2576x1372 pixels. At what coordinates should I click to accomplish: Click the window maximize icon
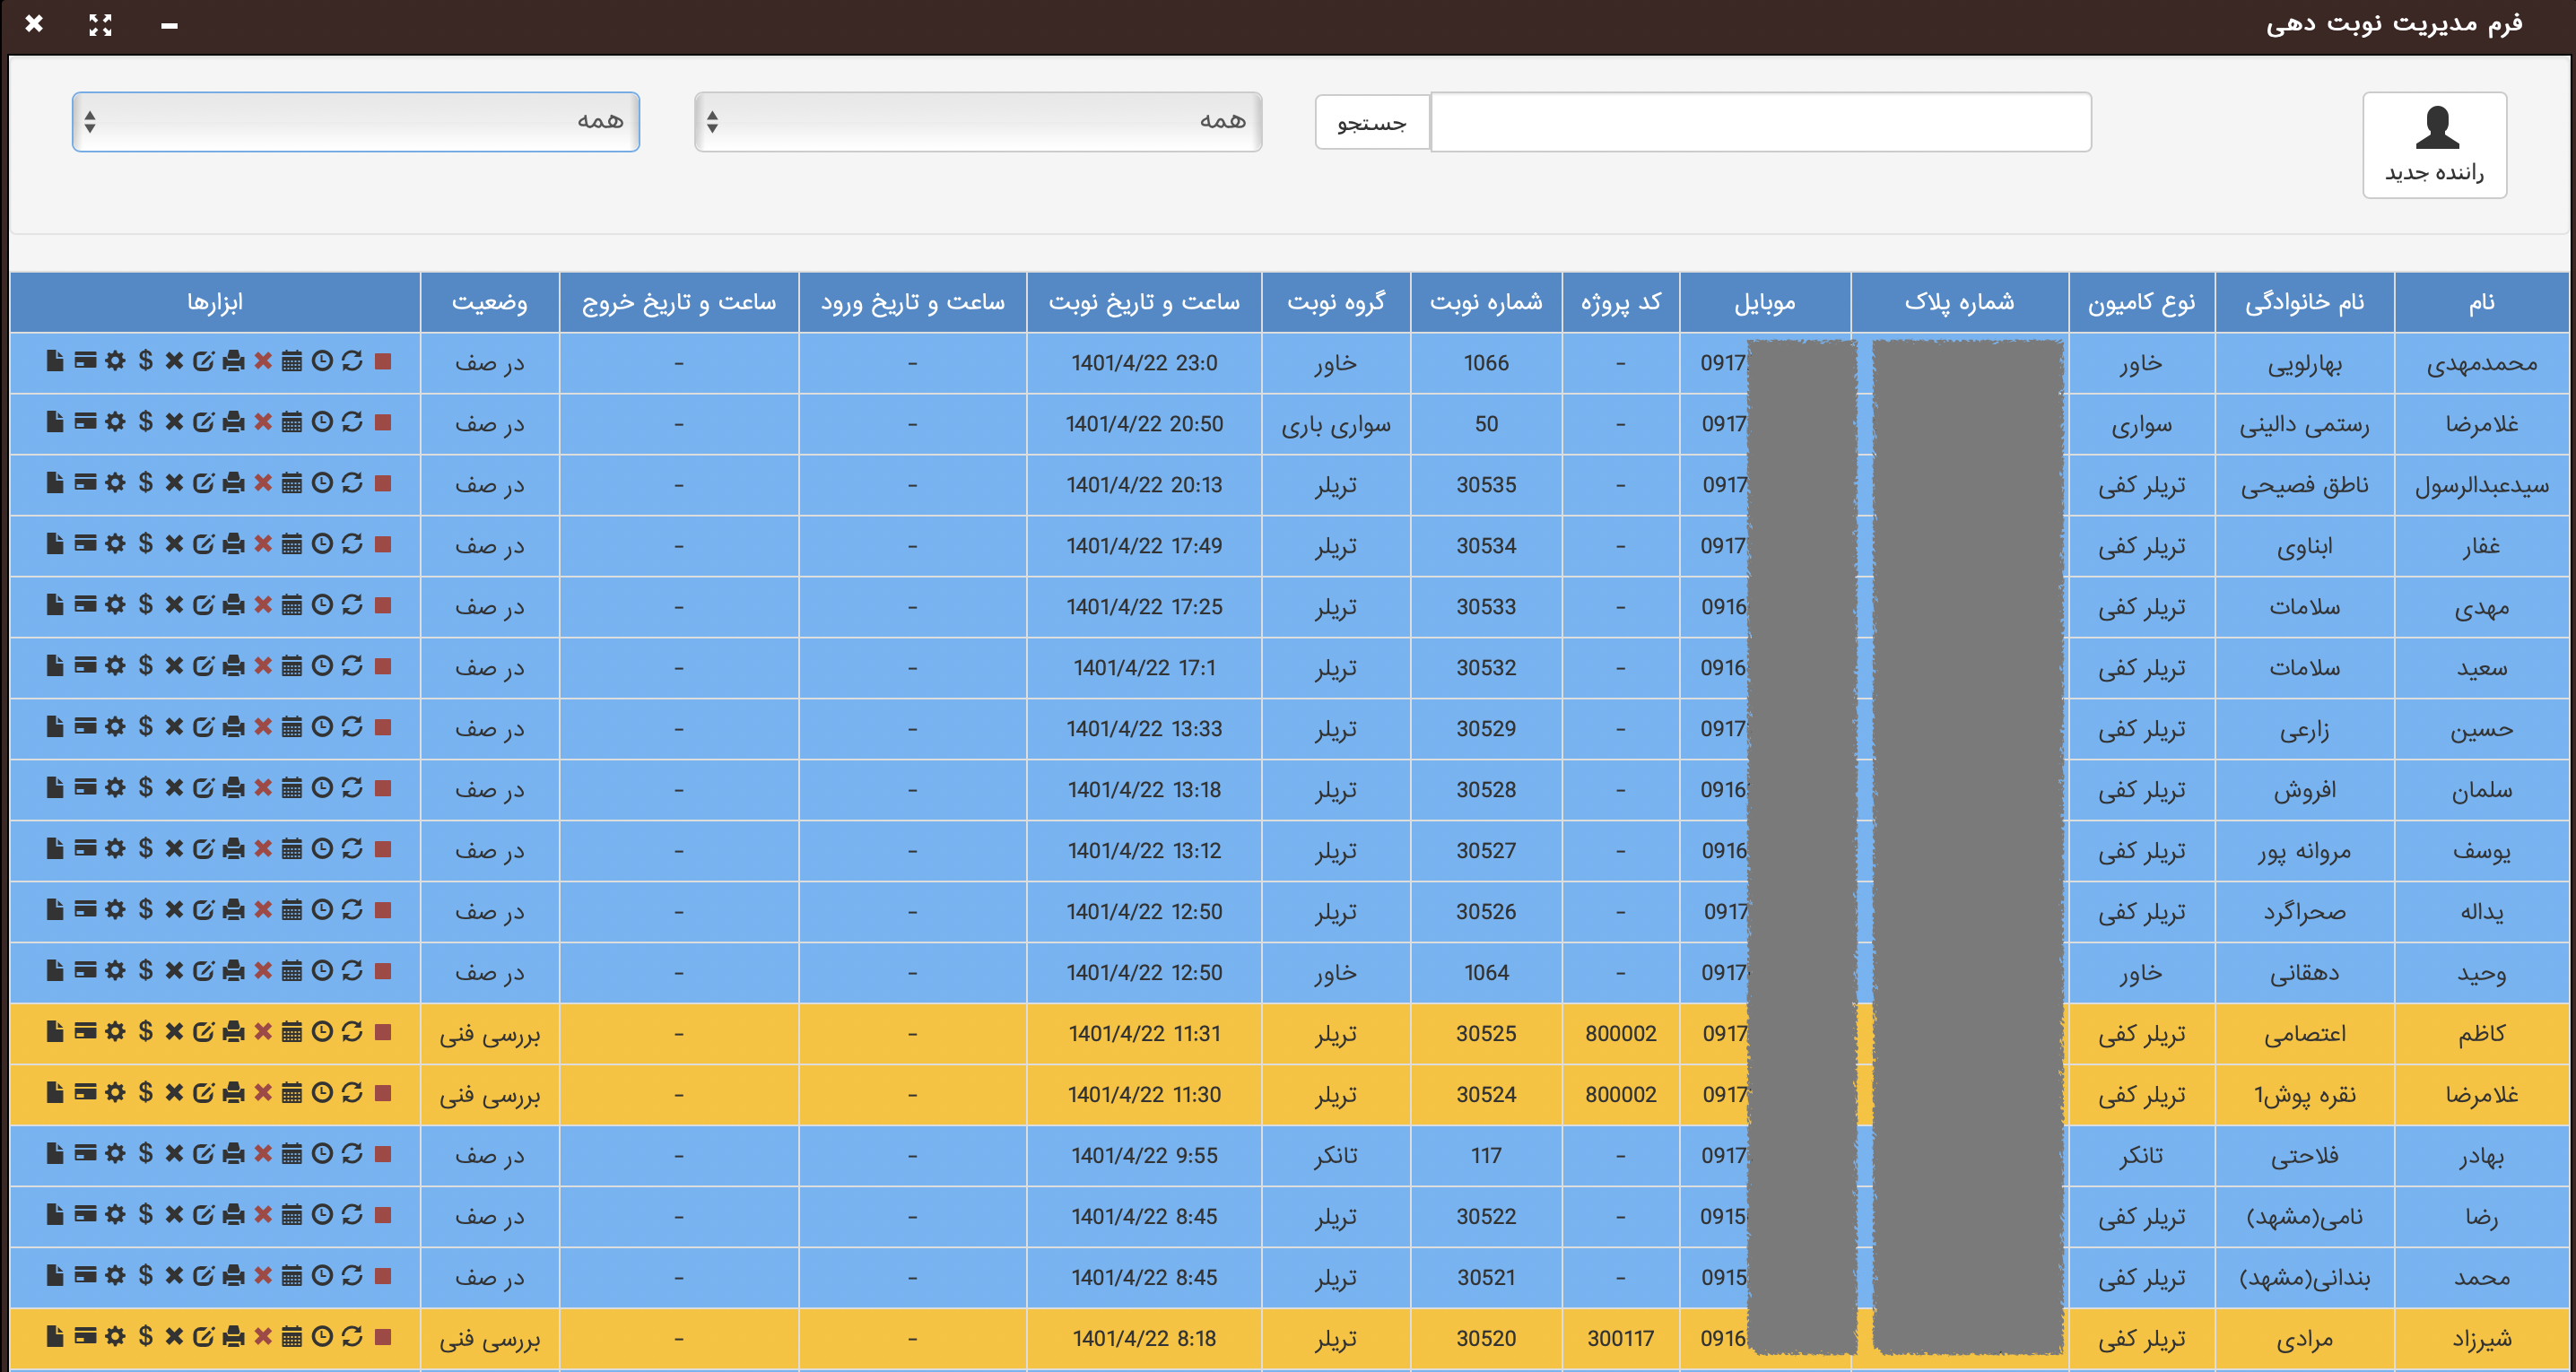[x=97, y=24]
